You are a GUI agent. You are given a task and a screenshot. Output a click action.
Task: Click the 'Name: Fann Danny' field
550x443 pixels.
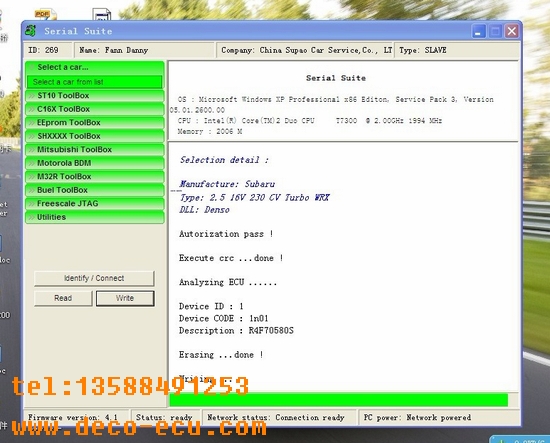click(145, 50)
